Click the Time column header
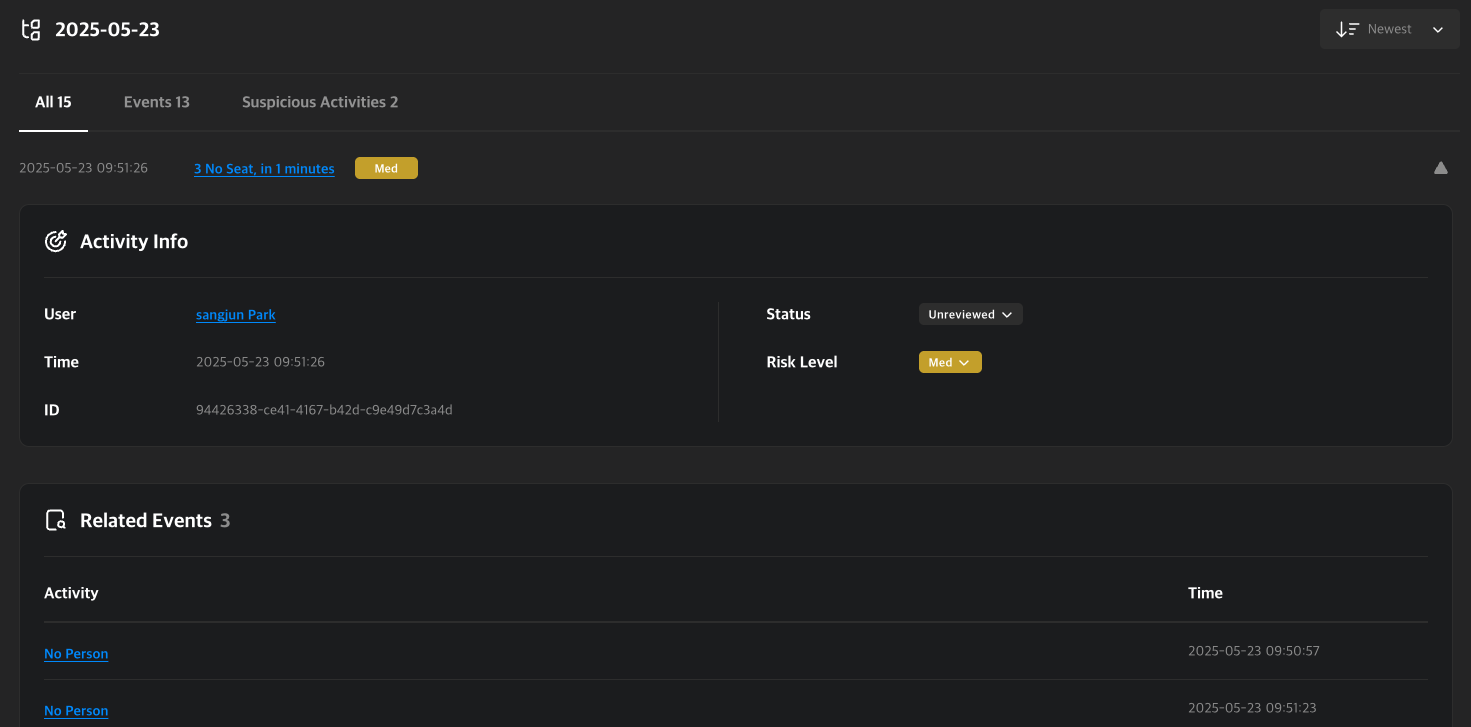 pyautogui.click(x=1205, y=592)
